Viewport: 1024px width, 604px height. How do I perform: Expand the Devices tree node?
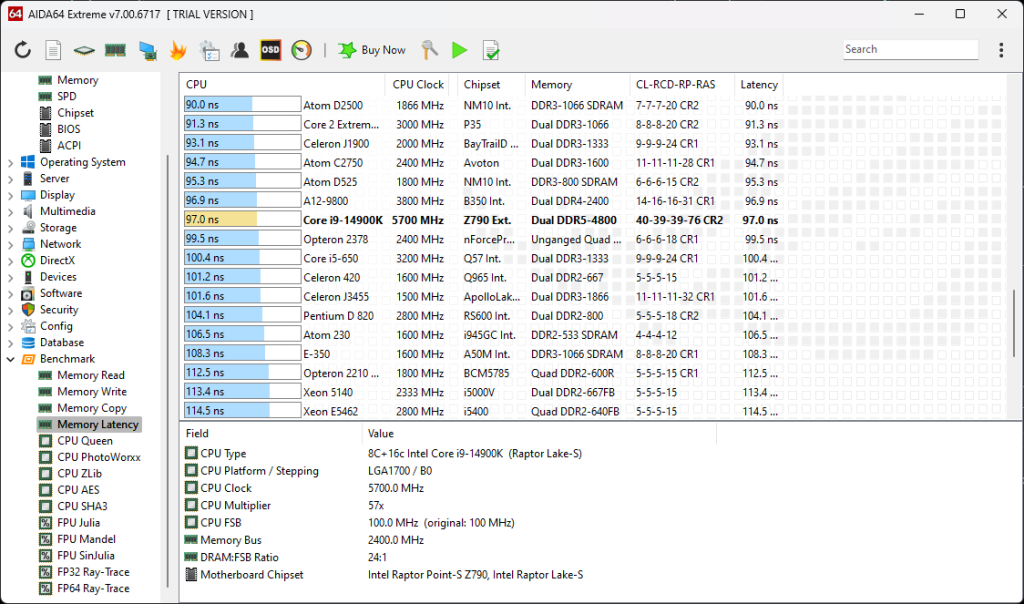coord(10,277)
